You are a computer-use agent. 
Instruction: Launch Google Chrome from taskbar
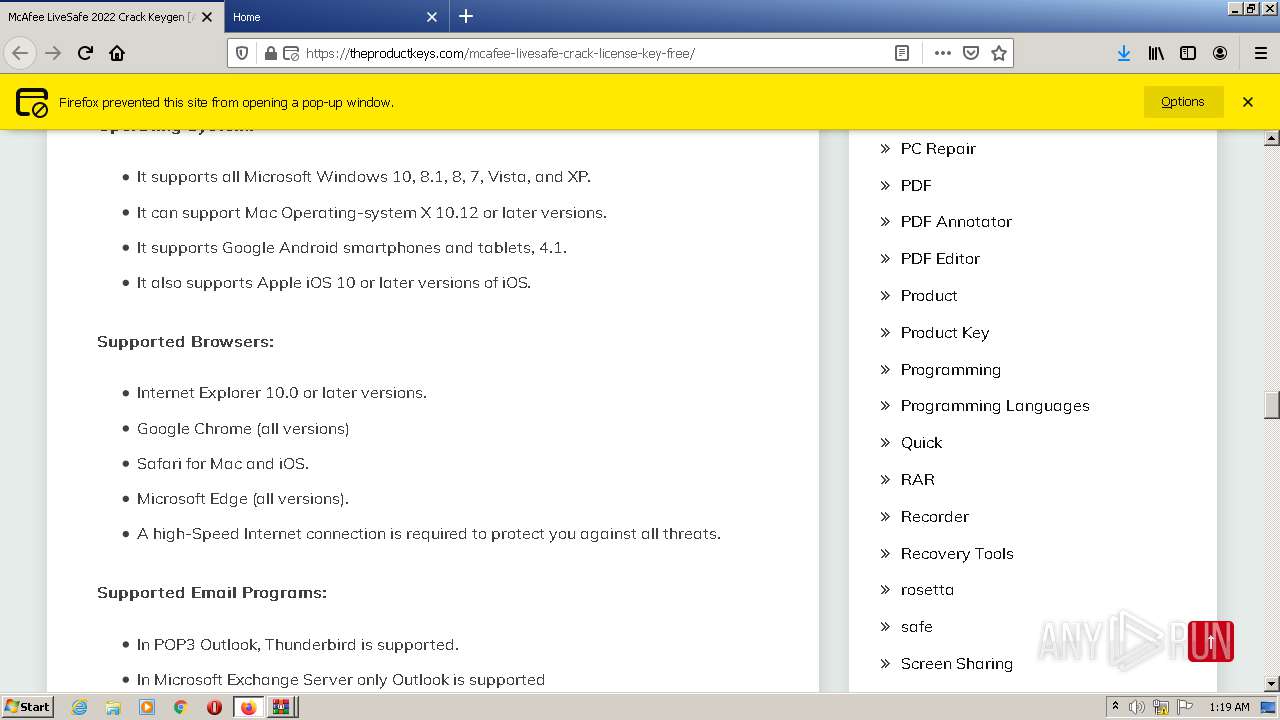point(181,707)
